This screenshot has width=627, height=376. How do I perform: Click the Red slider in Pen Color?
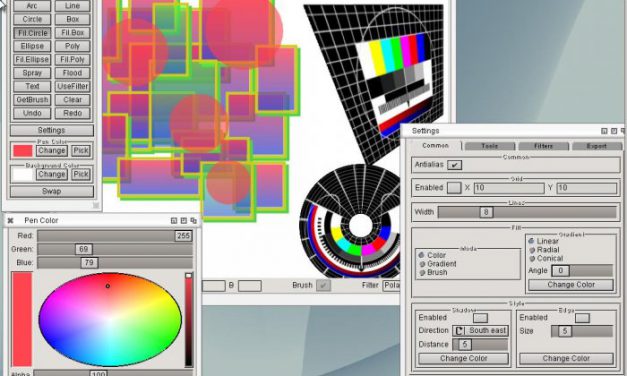coord(115,236)
